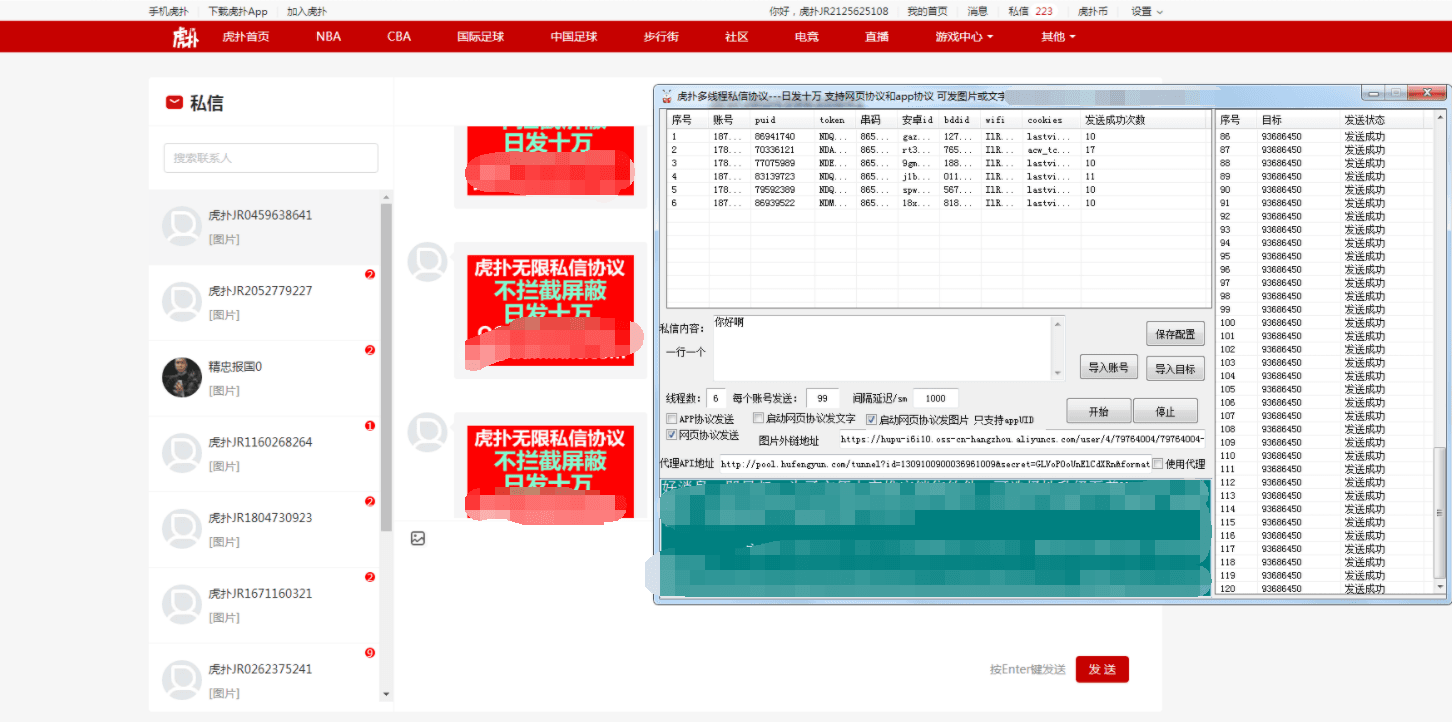Expand the 游戏中心 dropdown menu
Image resolution: width=1452 pixels, height=722 pixels.
964,37
